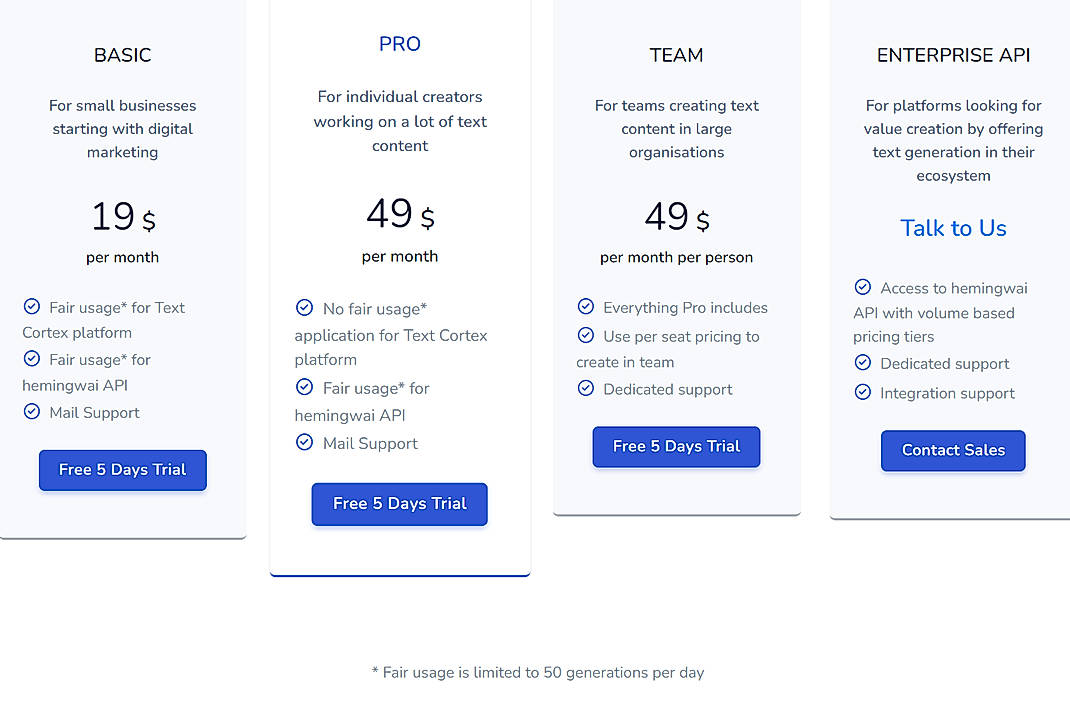Start the Free 5 Days Trial for Team
Viewport: 1070px width, 705px height.
coord(676,446)
